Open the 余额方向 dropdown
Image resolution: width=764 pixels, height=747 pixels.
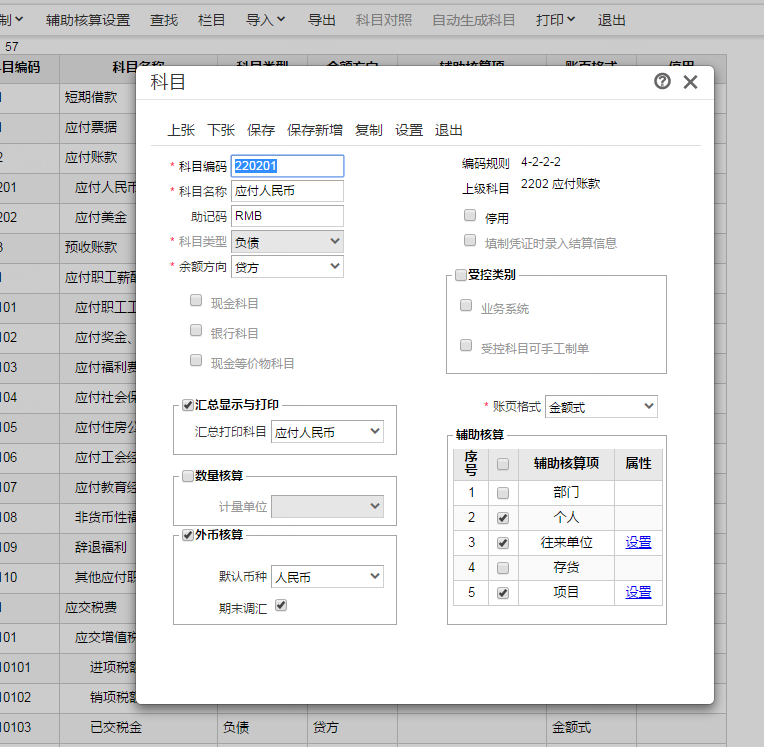pyautogui.click(x=287, y=267)
